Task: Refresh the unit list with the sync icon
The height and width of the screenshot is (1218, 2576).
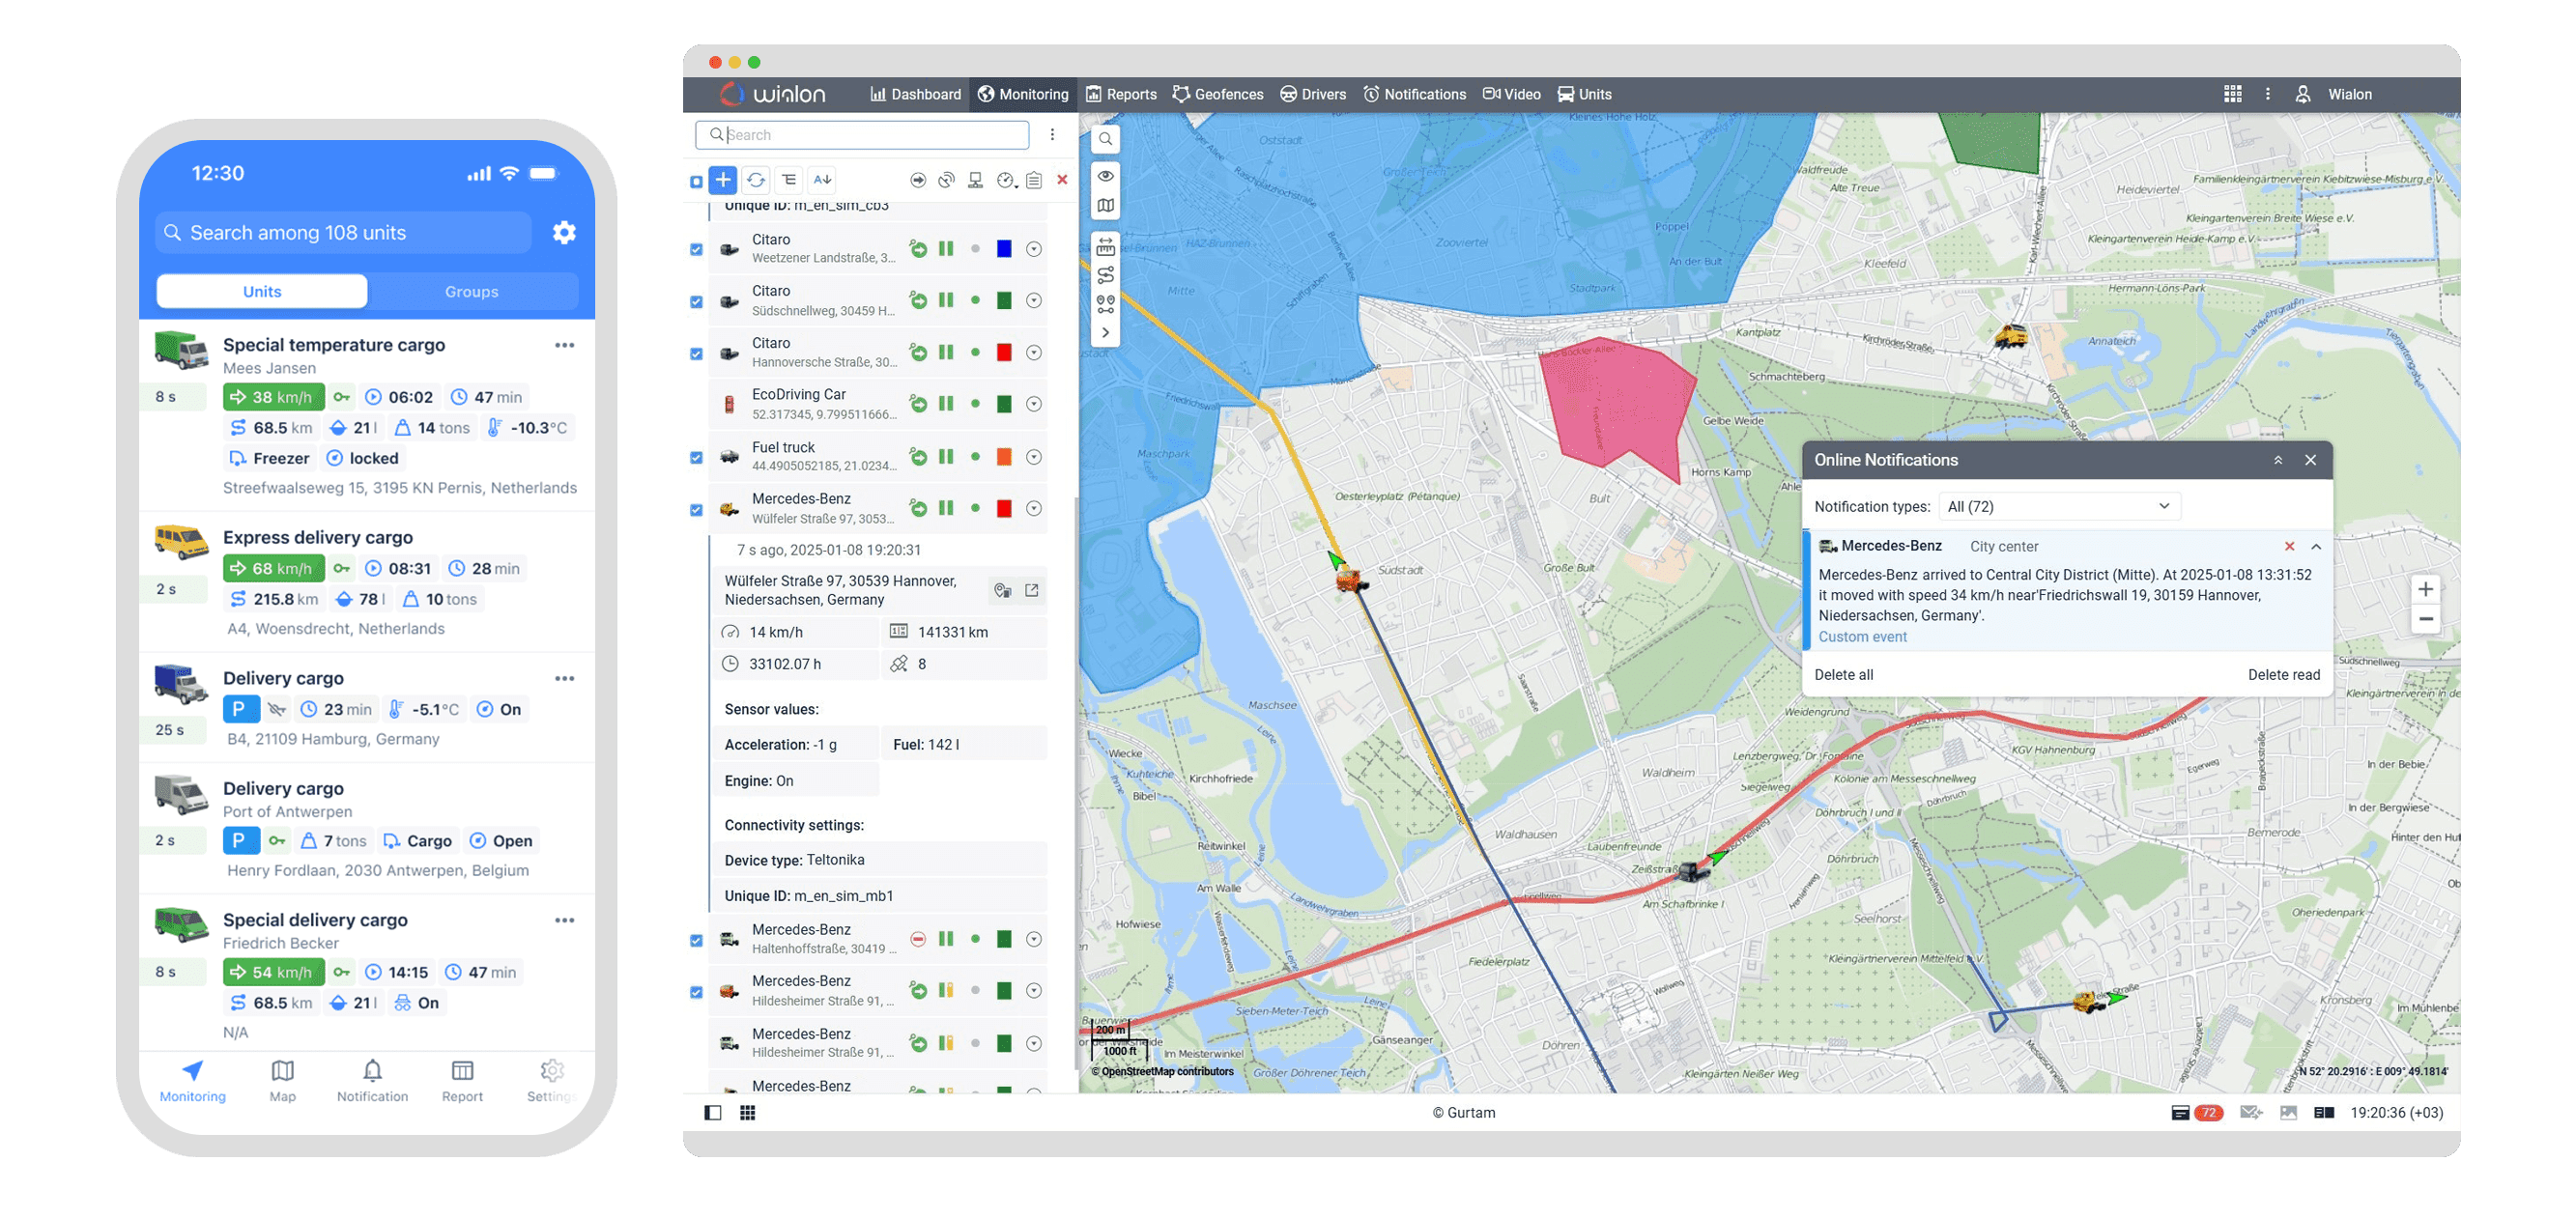Action: pyautogui.click(x=756, y=180)
